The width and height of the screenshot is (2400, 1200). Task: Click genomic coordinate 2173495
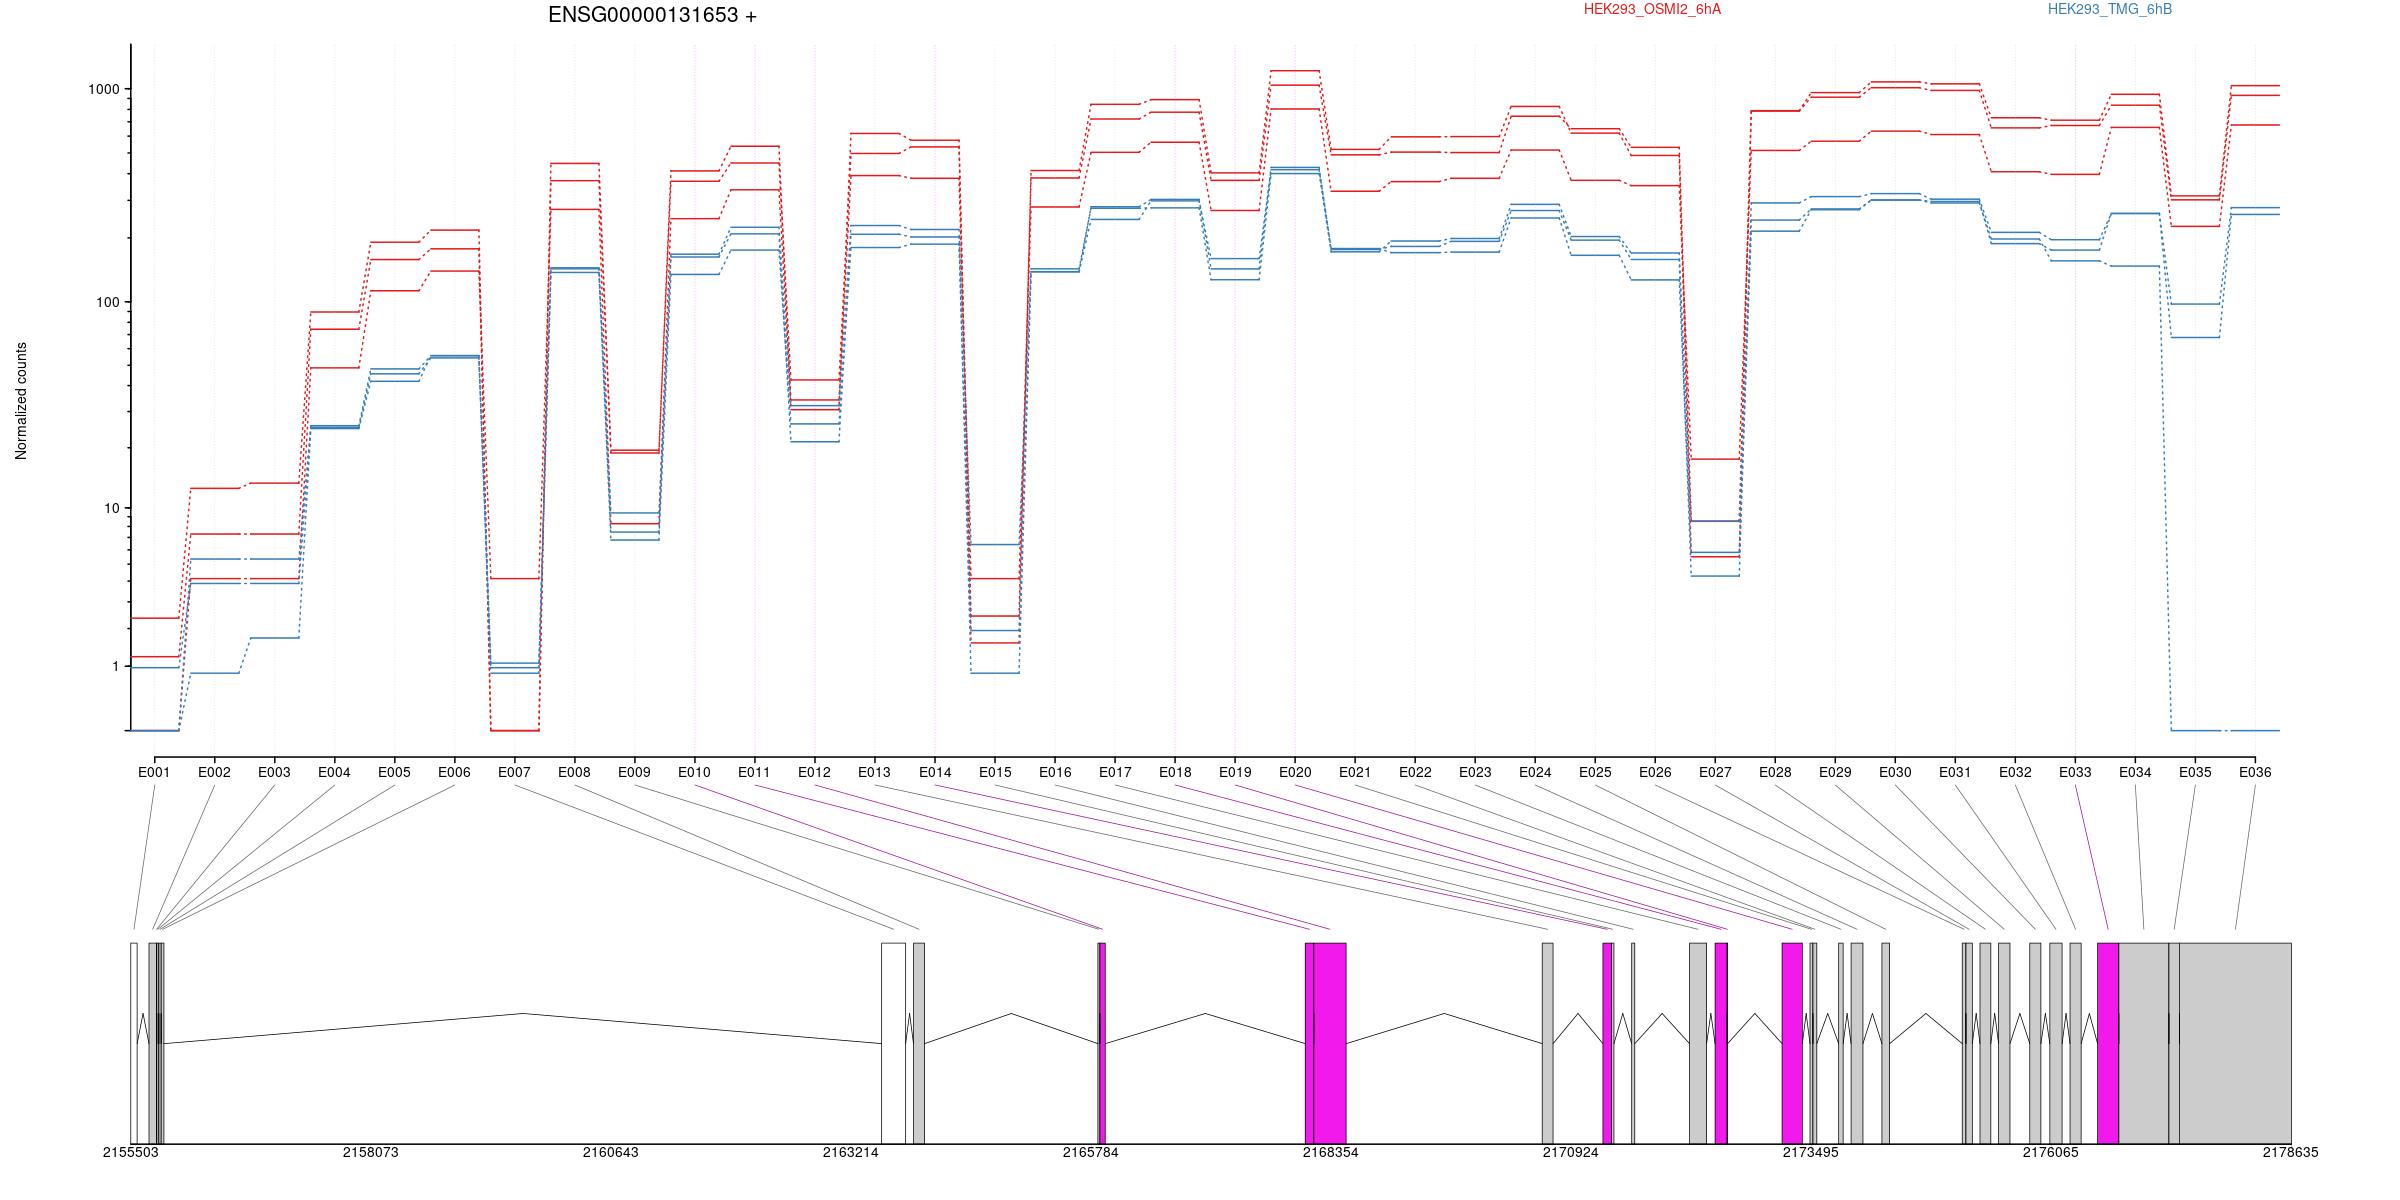tap(1810, 1152)
